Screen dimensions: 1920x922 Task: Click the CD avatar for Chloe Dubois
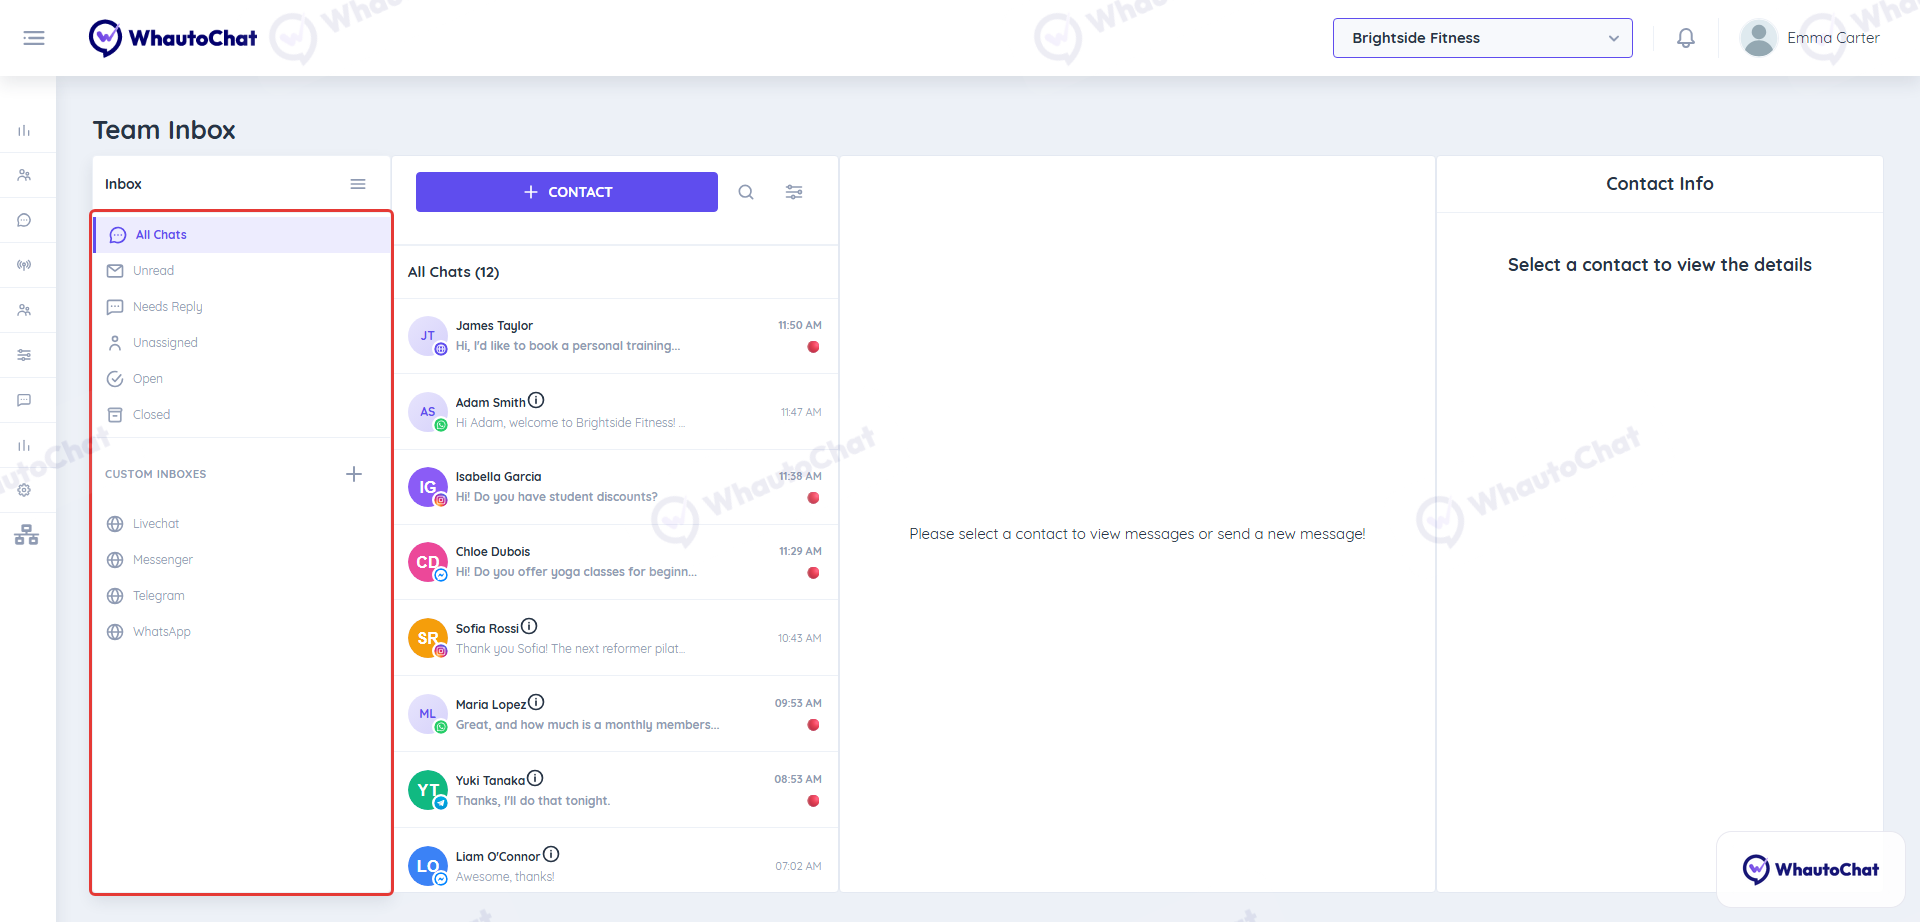[x=428, y=562]
